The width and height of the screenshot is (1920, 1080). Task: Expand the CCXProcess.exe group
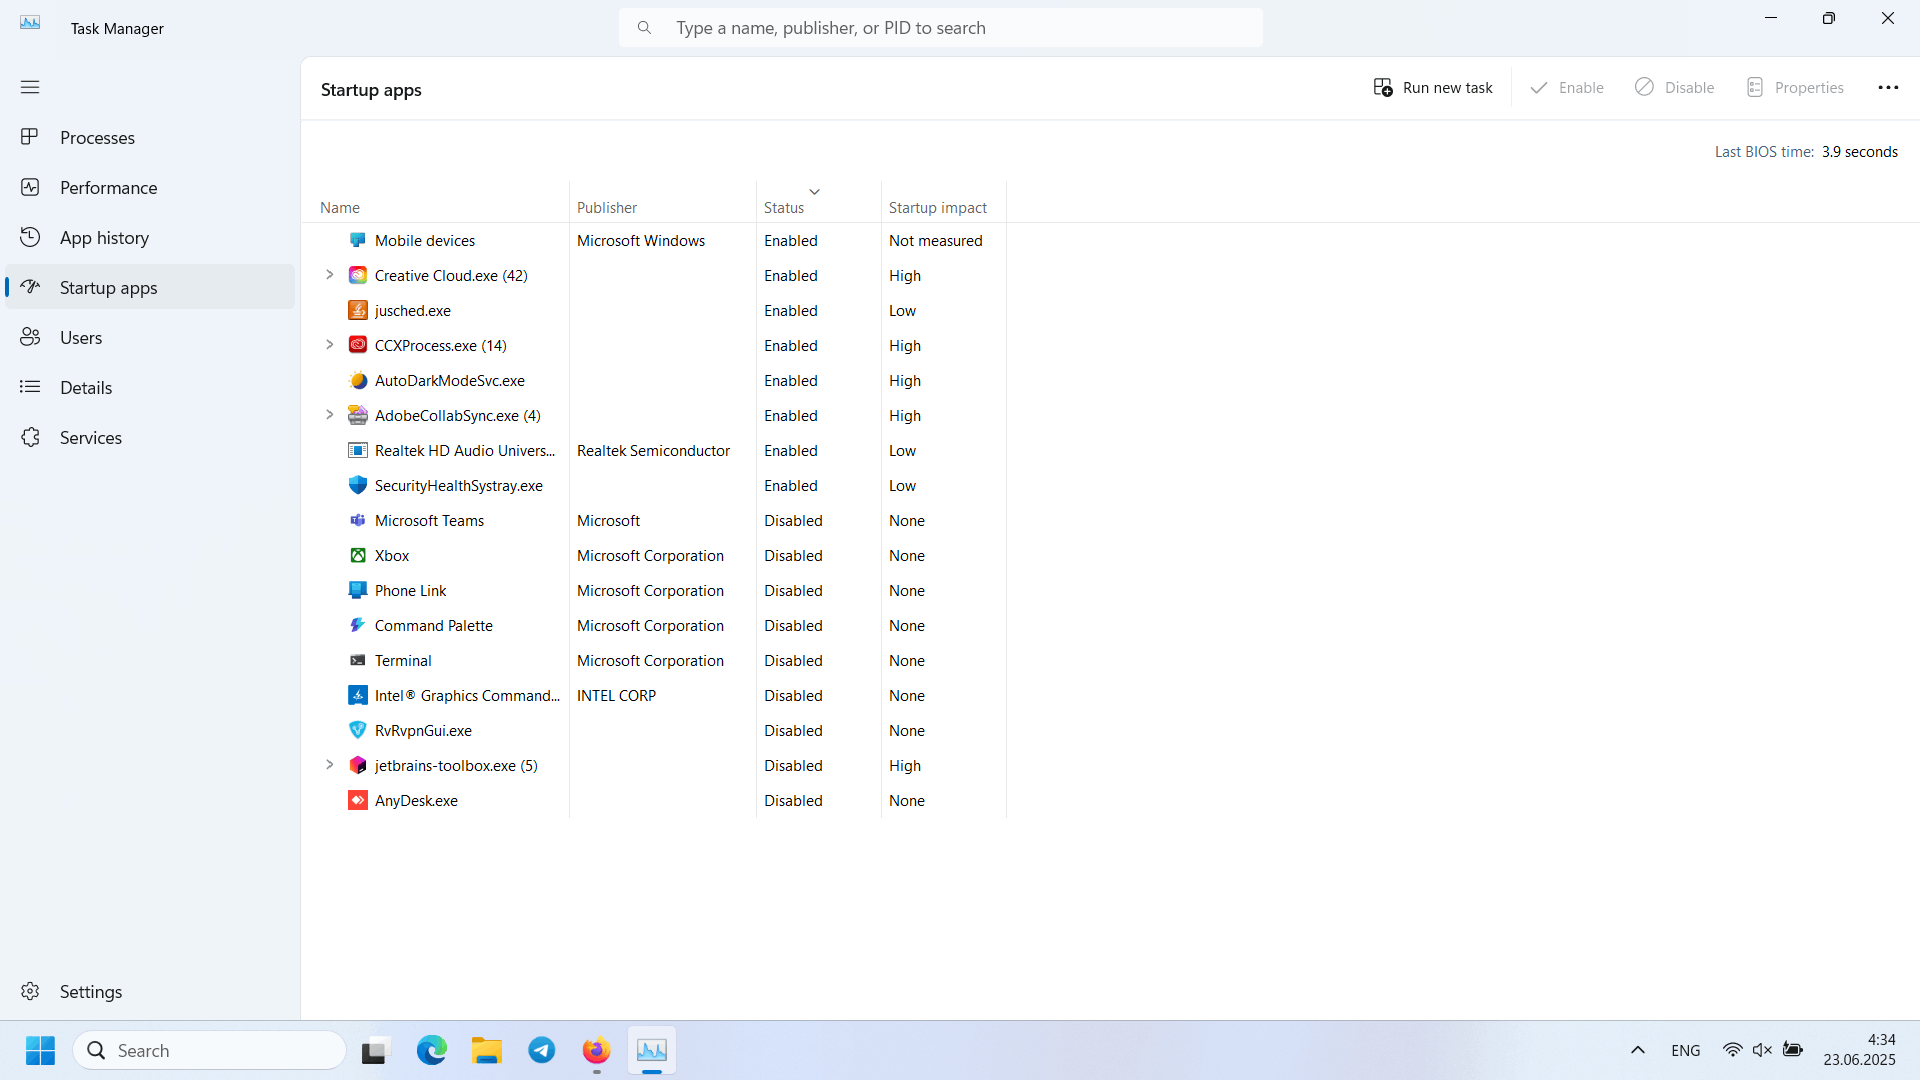[329, 345]
